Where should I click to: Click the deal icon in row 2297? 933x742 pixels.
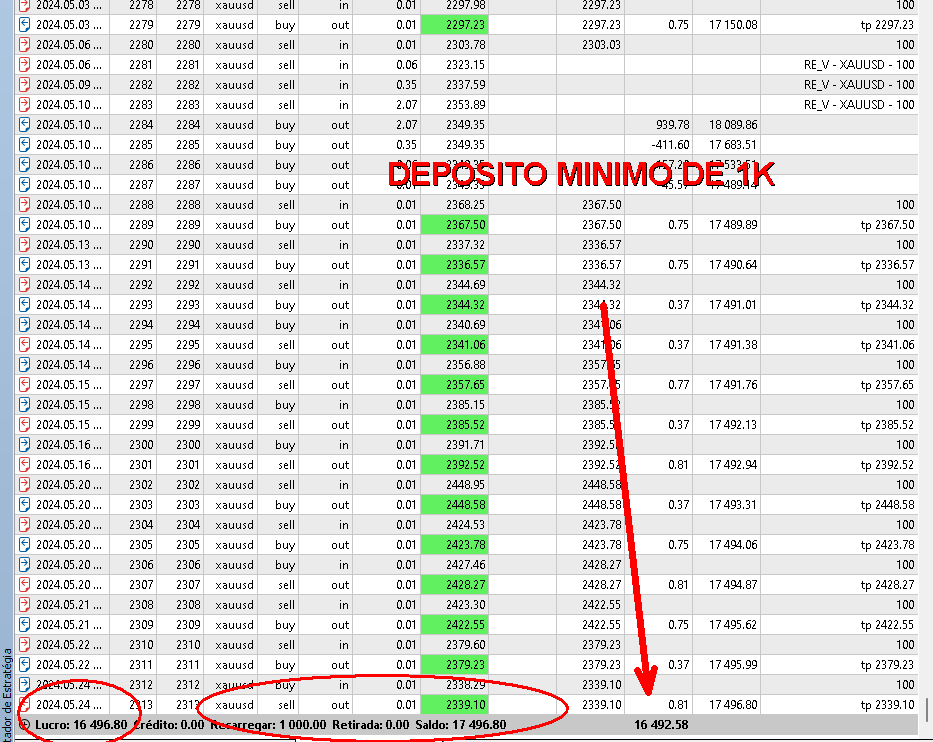click(25, 385)
